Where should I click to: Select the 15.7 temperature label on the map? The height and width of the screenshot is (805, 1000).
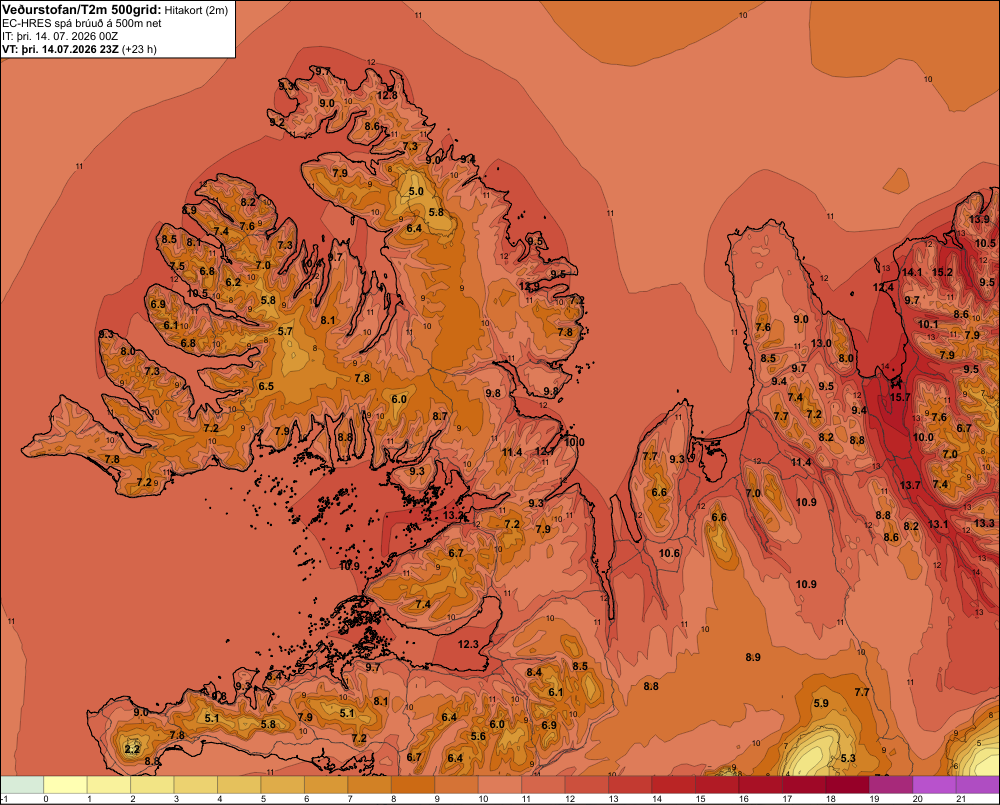click(900, 397)
